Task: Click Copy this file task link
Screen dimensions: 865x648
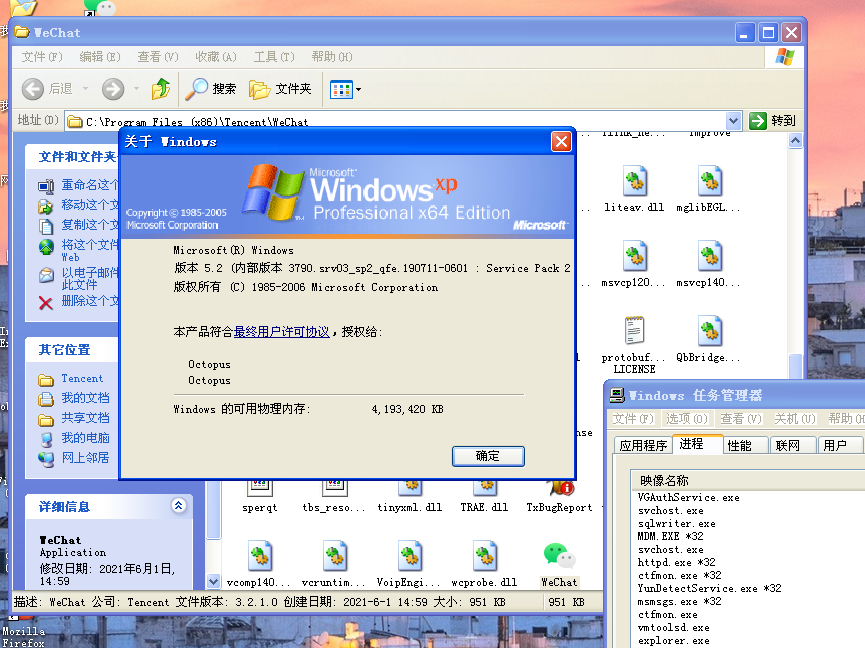Action: 89,225
